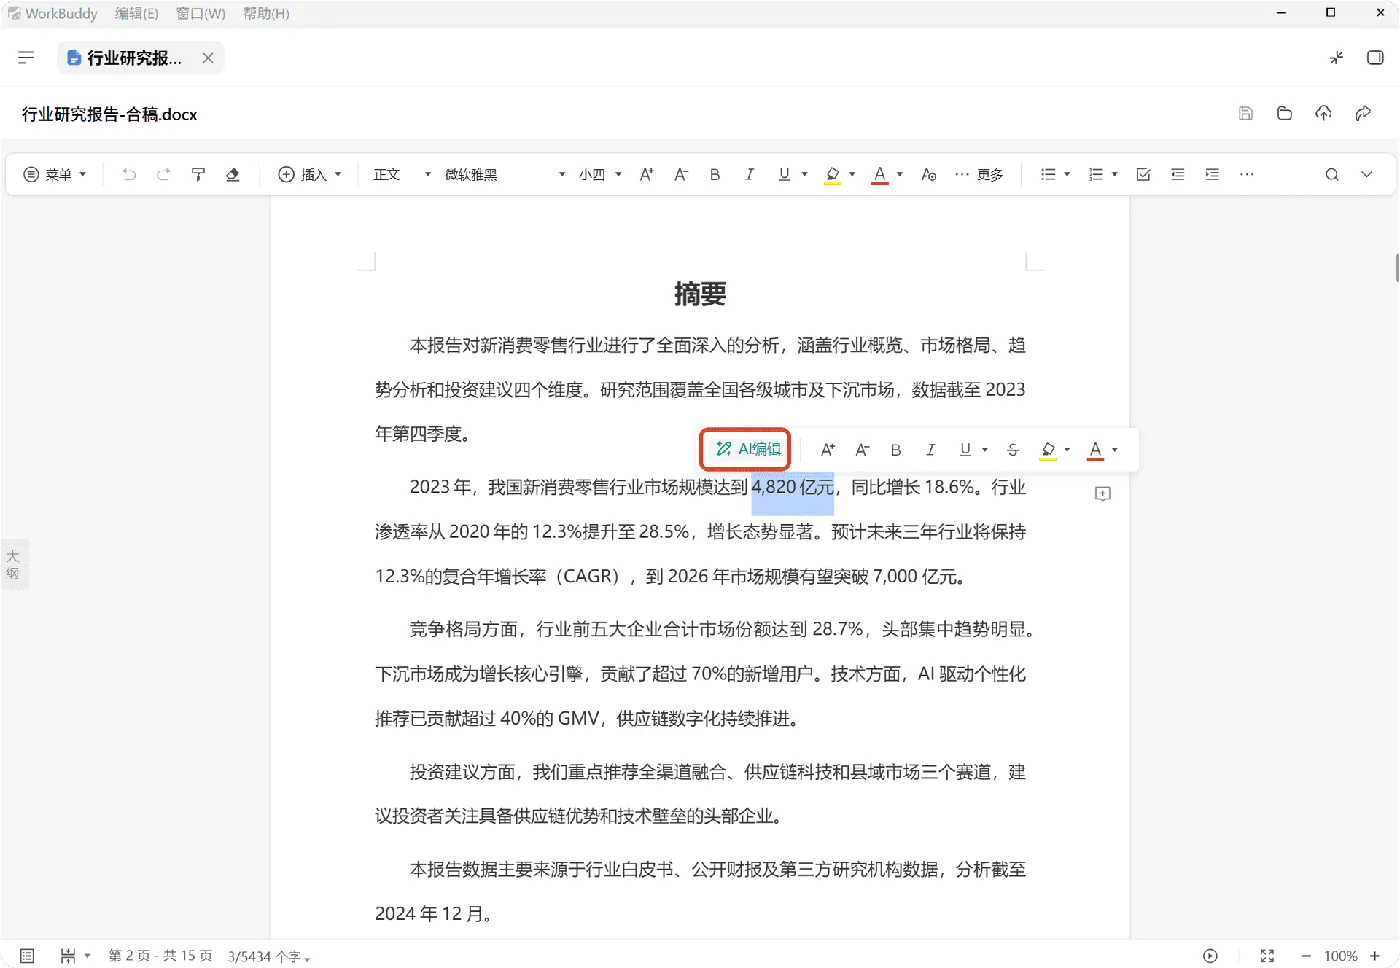Select the format painter tool
This screenshot has width=1400, height=968.
click(198, 175)
